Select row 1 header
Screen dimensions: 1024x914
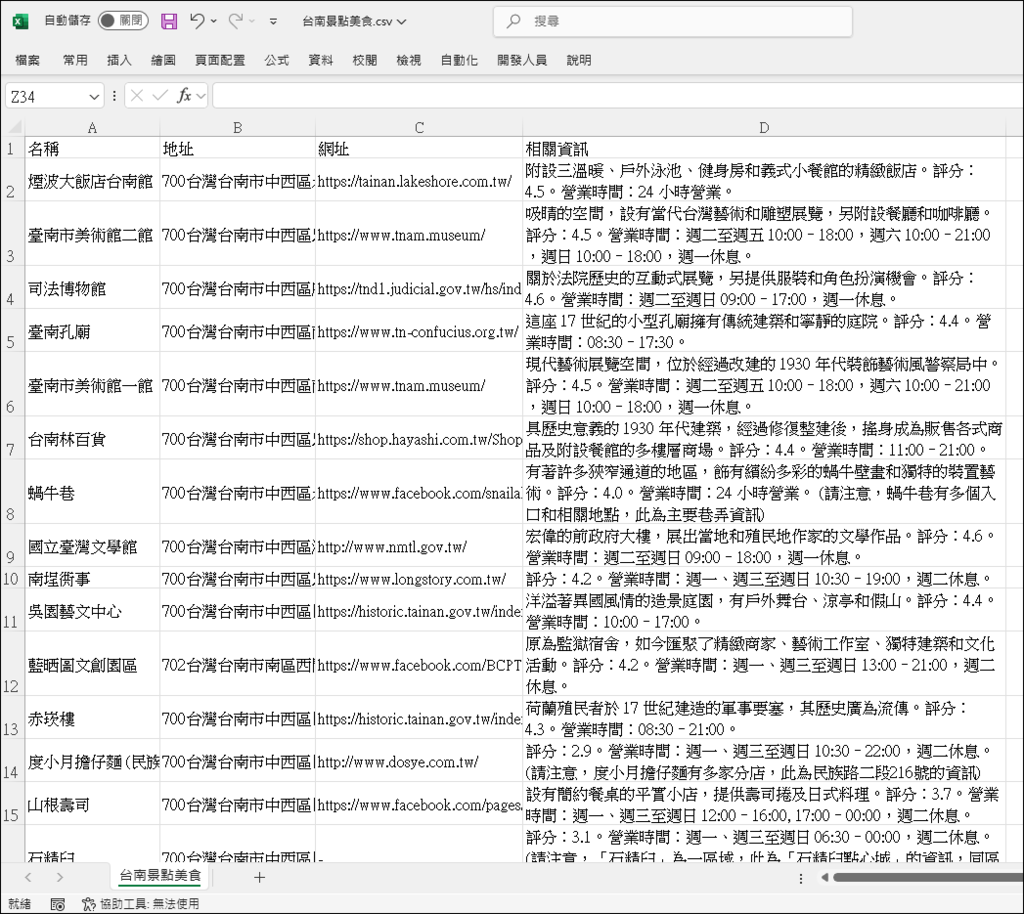tap(11, 148)
